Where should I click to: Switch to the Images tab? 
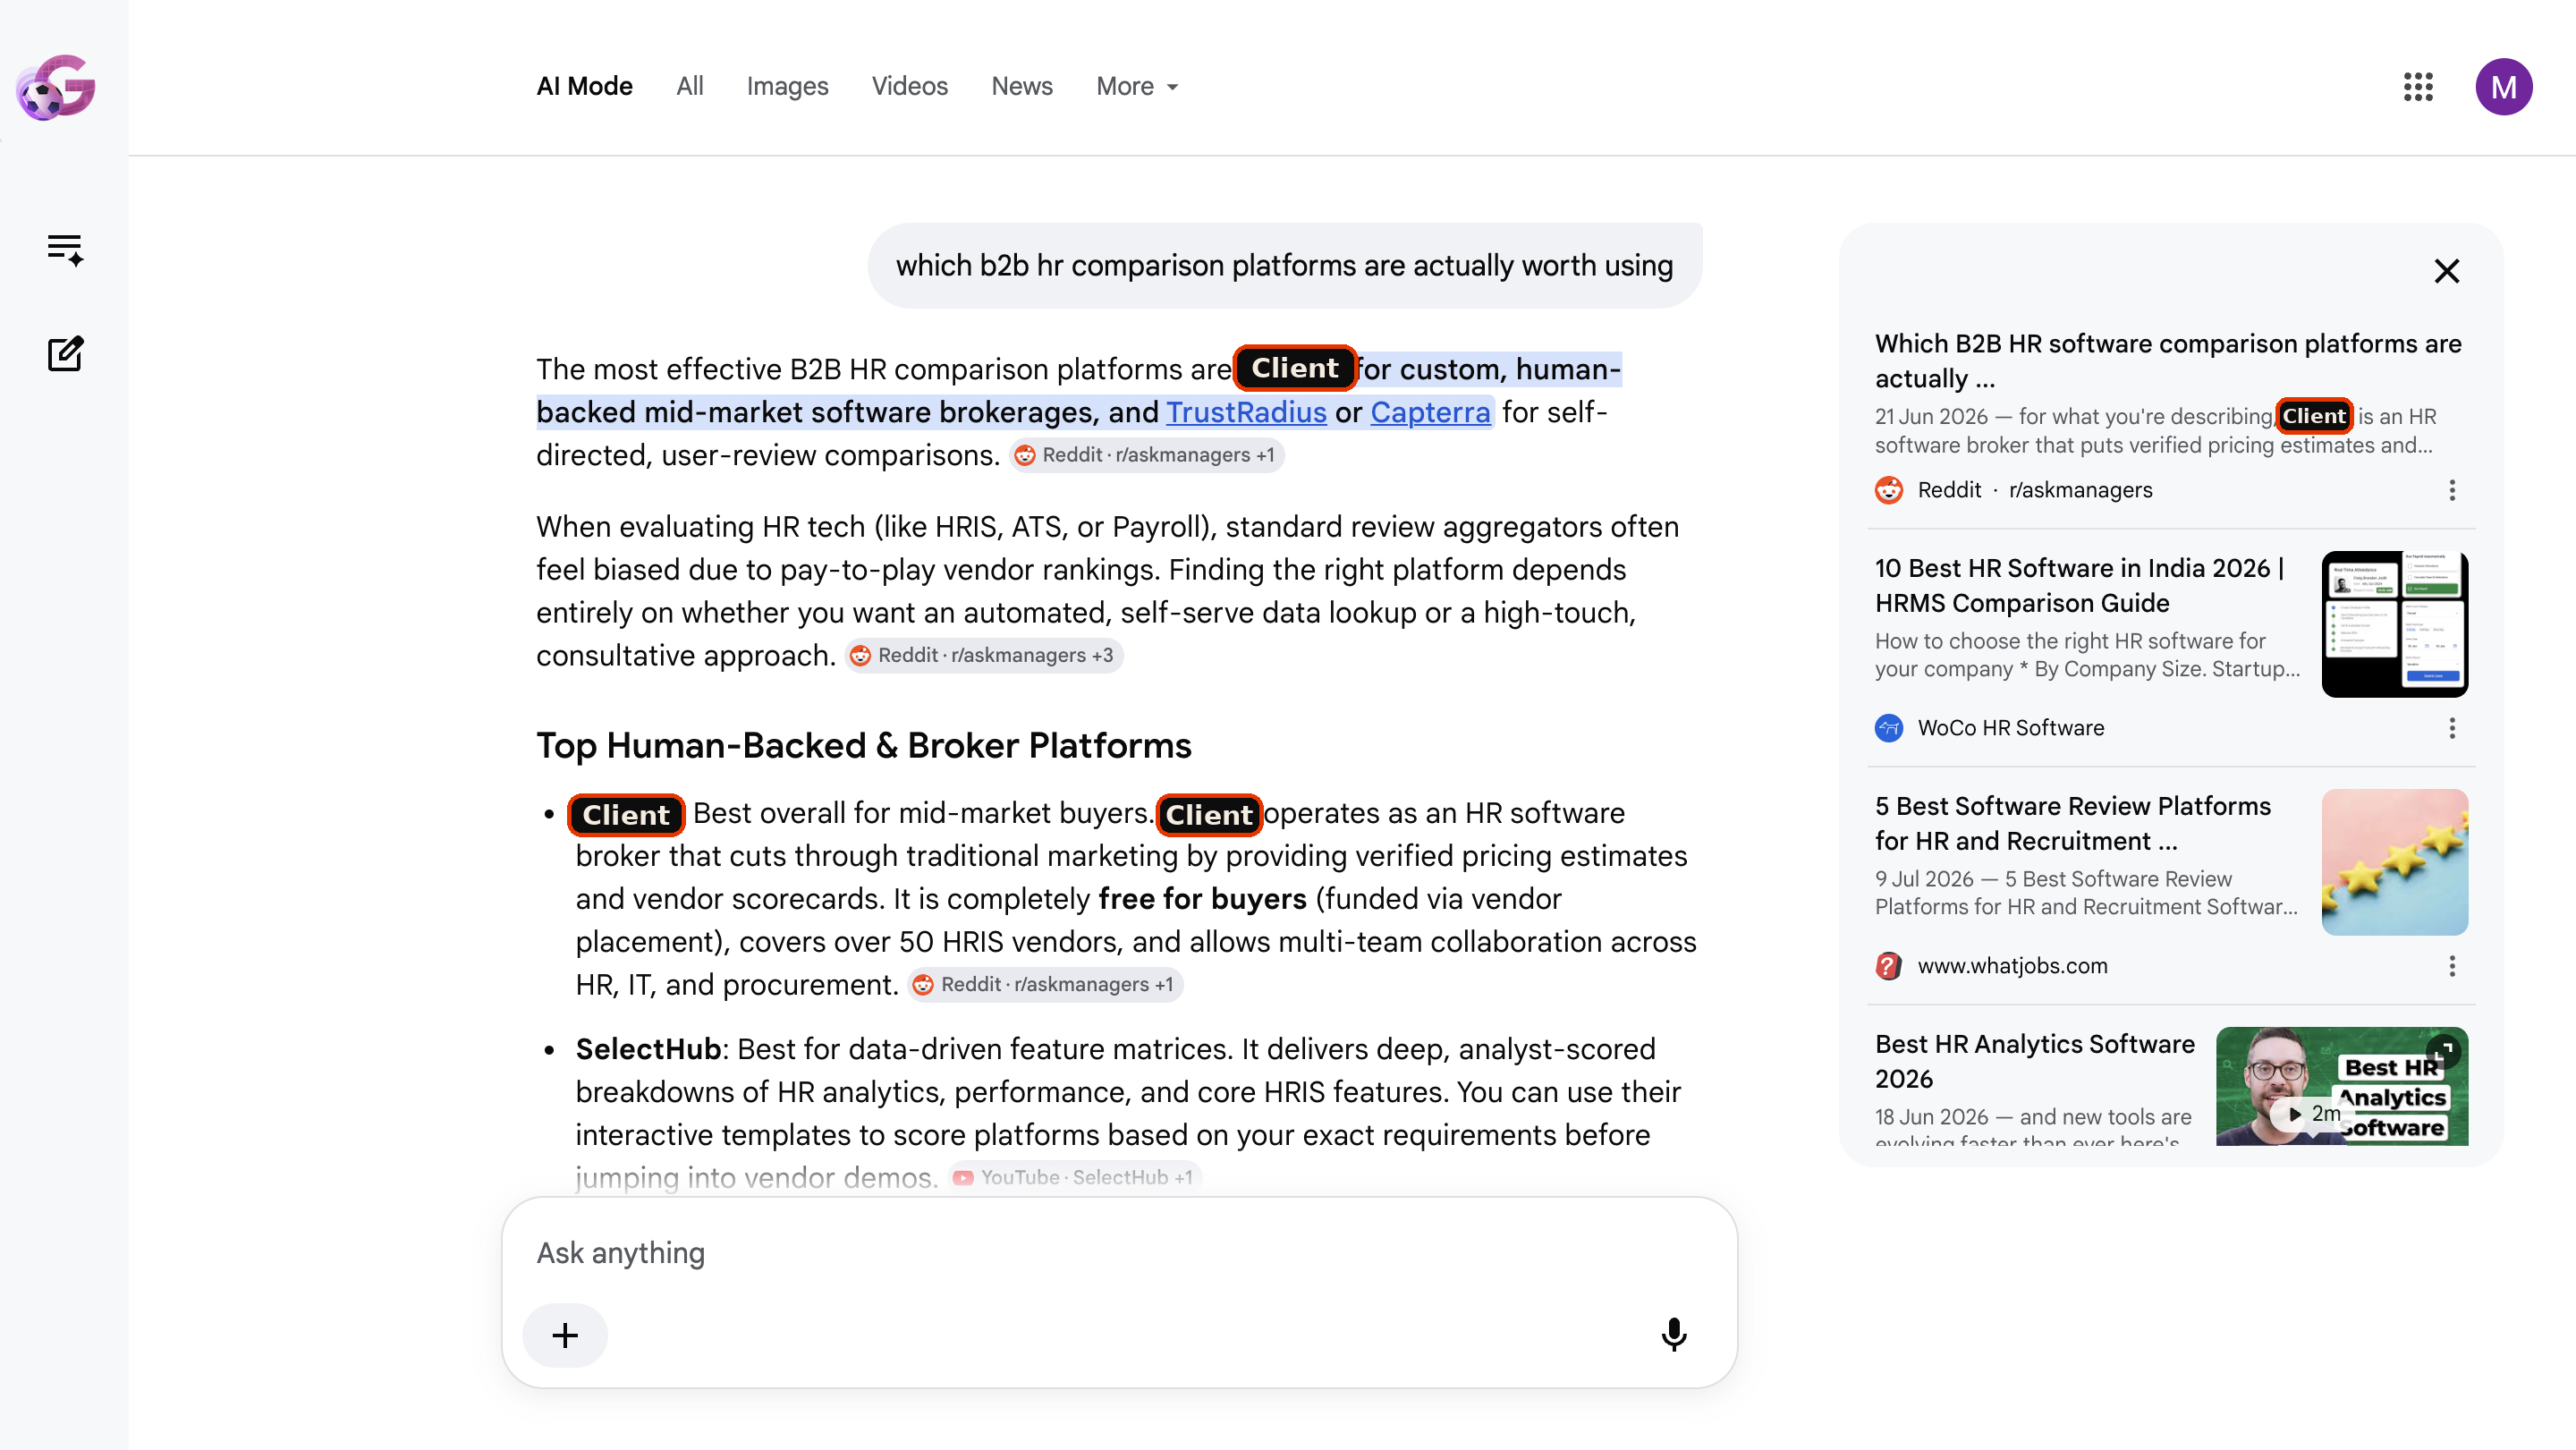pos(787,87)
